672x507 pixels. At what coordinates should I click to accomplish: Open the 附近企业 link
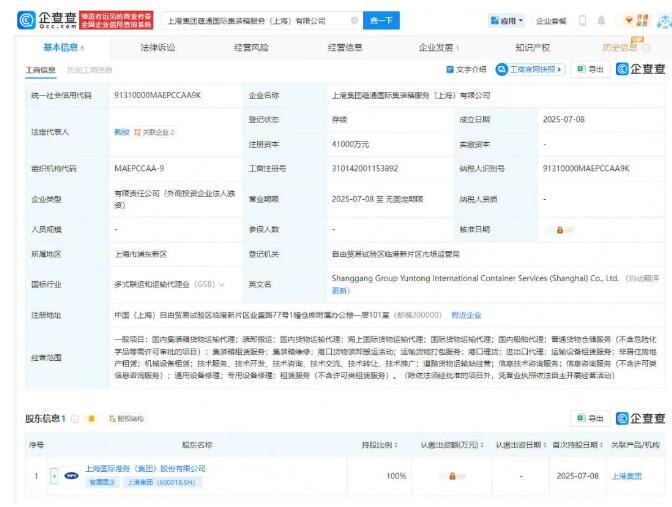click(x=466, y=315)
